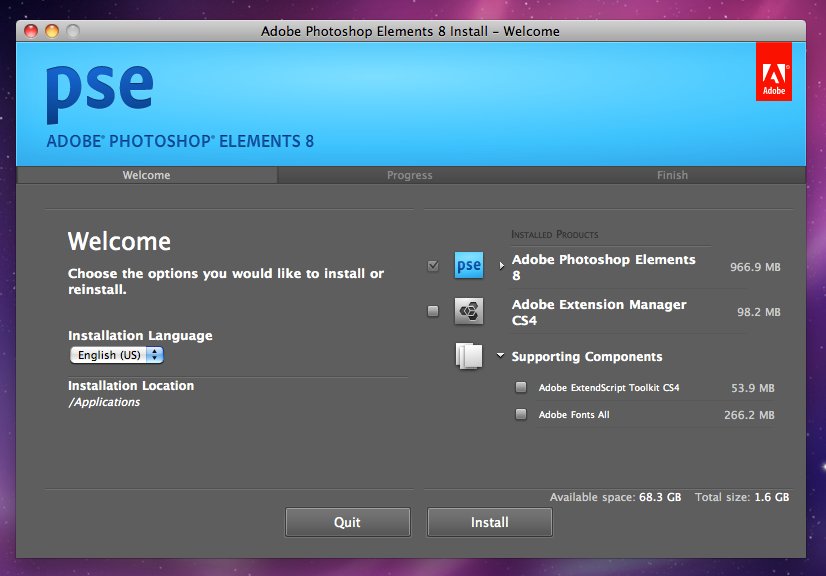Check the Adobe ExtendScript Toolkit CS4 box
This screenshot has width=826, height=576.
point(521,387)
